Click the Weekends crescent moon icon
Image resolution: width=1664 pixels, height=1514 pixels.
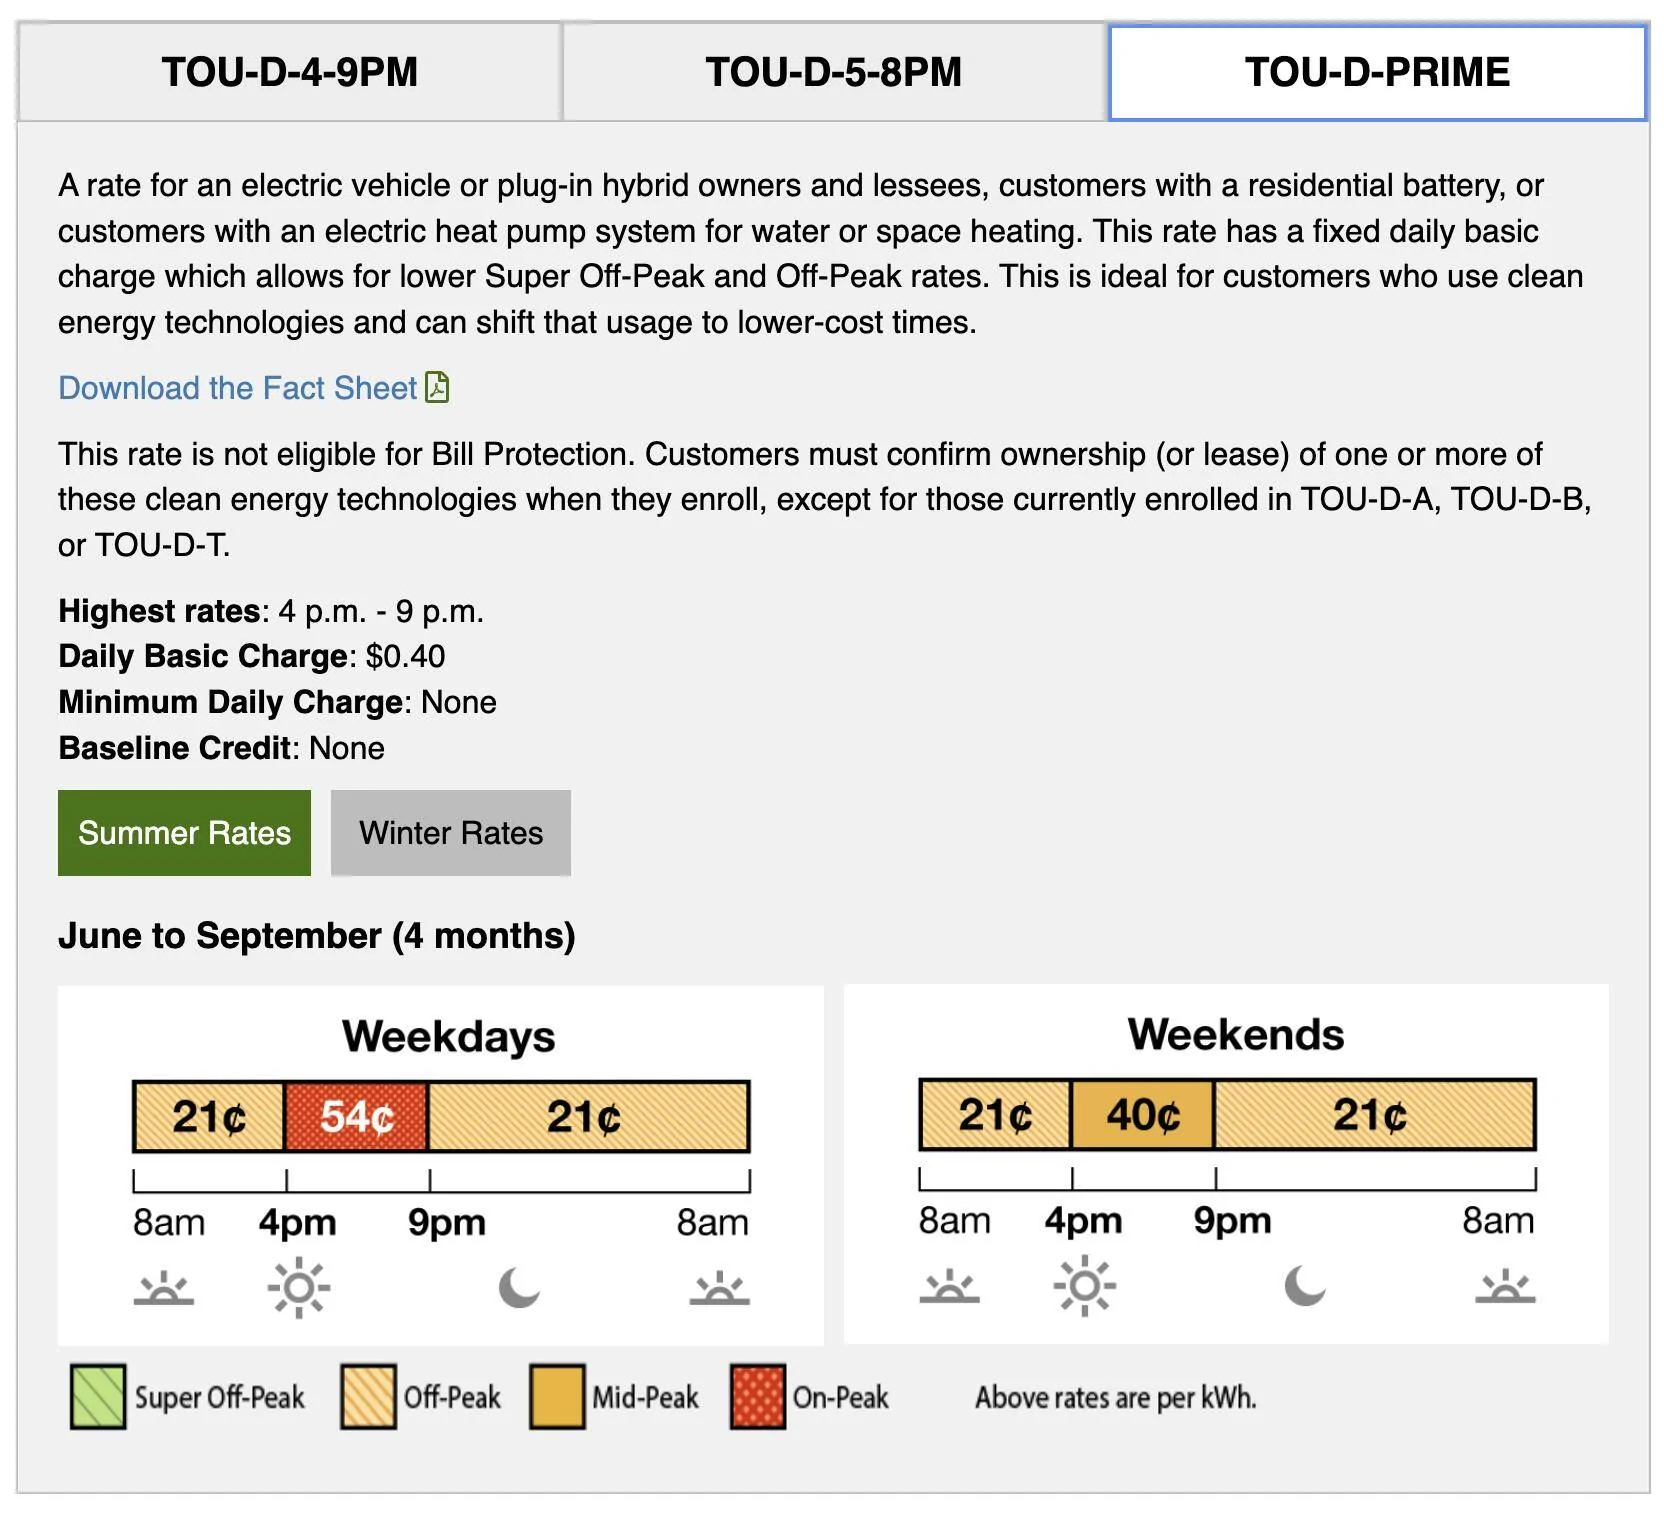click(x=1306, y=1285)
